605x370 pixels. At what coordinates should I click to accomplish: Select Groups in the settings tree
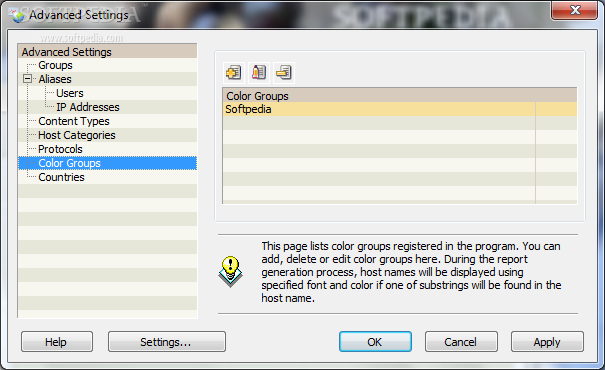[x=55, y=65]
